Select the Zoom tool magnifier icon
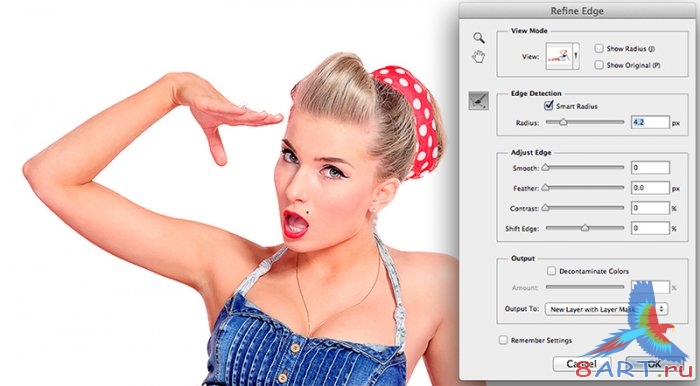Screen dimensions: 700x386 tap(479, 37)
